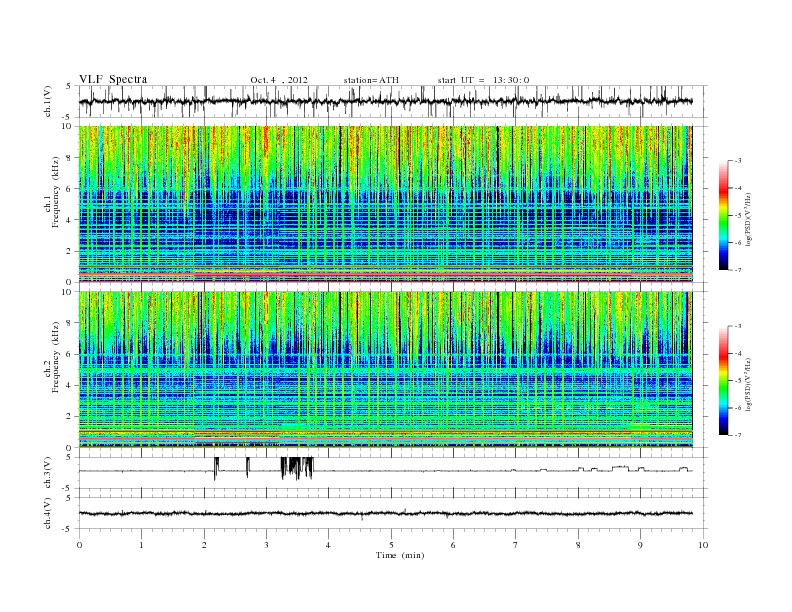Screen dimensions: 792x612
Task: Click the bottom time-axis tick label "6"
Action: (x=453, y=545)
